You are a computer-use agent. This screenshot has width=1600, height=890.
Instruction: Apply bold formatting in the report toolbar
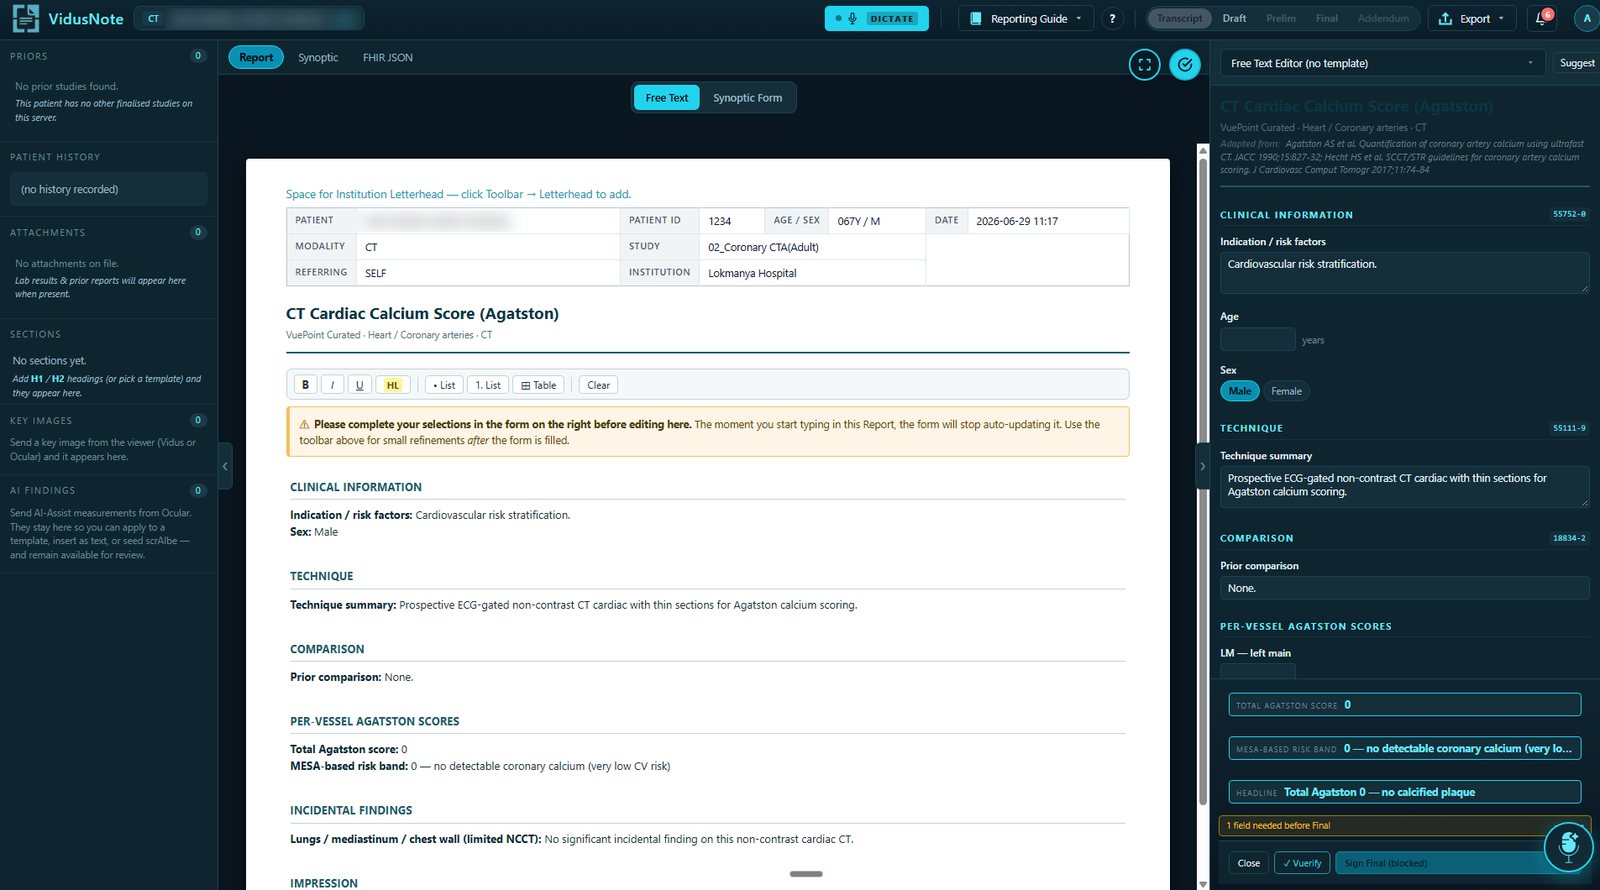point(305,385)
